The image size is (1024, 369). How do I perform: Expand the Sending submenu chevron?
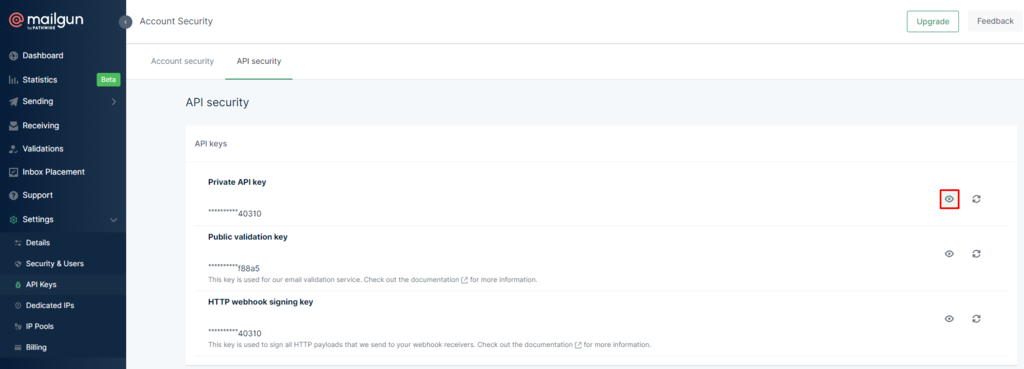(x=114, y=102)
